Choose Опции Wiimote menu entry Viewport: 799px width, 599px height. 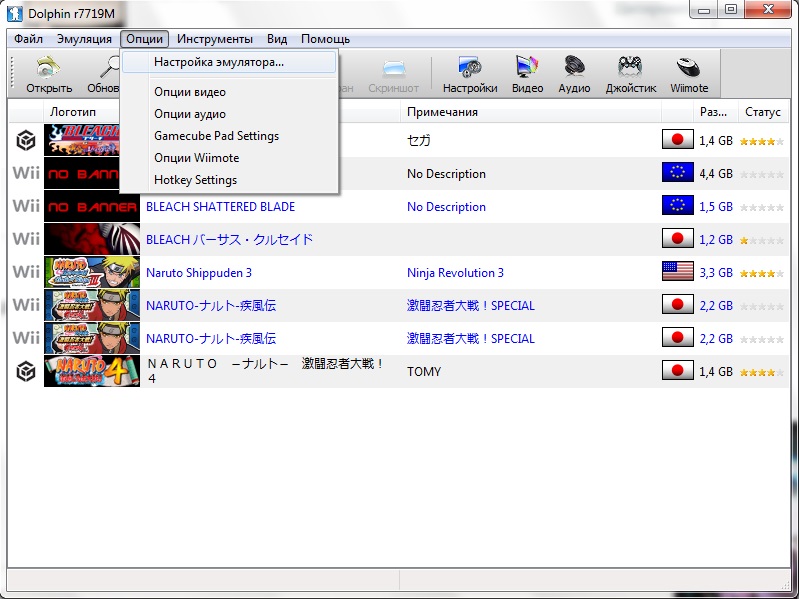(229, 158)
